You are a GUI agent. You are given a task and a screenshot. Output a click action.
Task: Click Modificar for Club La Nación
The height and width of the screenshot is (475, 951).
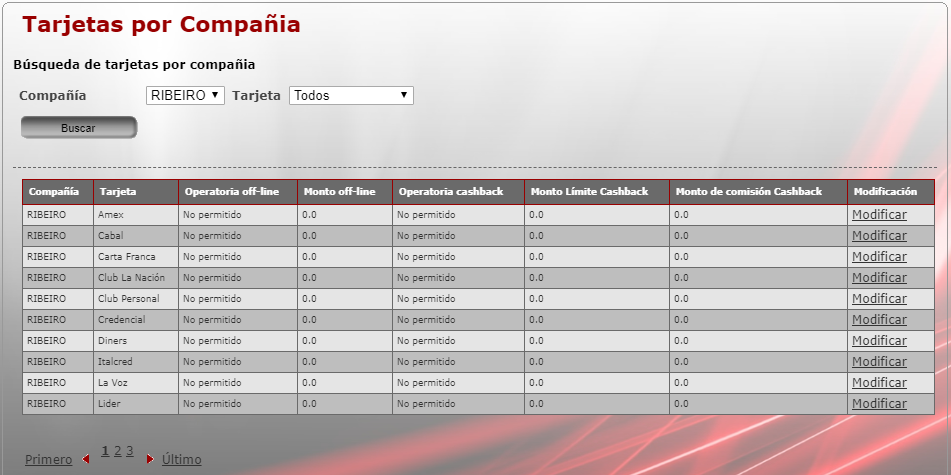pyautogui.click(x=879, y=277)
